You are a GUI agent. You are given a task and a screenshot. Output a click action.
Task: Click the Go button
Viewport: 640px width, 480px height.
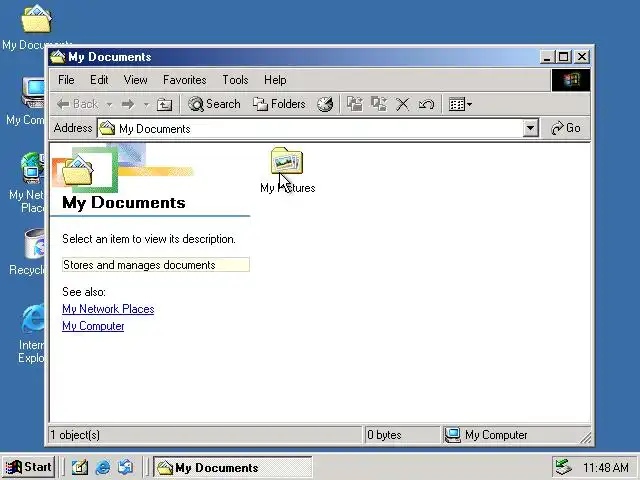[566, 128]
